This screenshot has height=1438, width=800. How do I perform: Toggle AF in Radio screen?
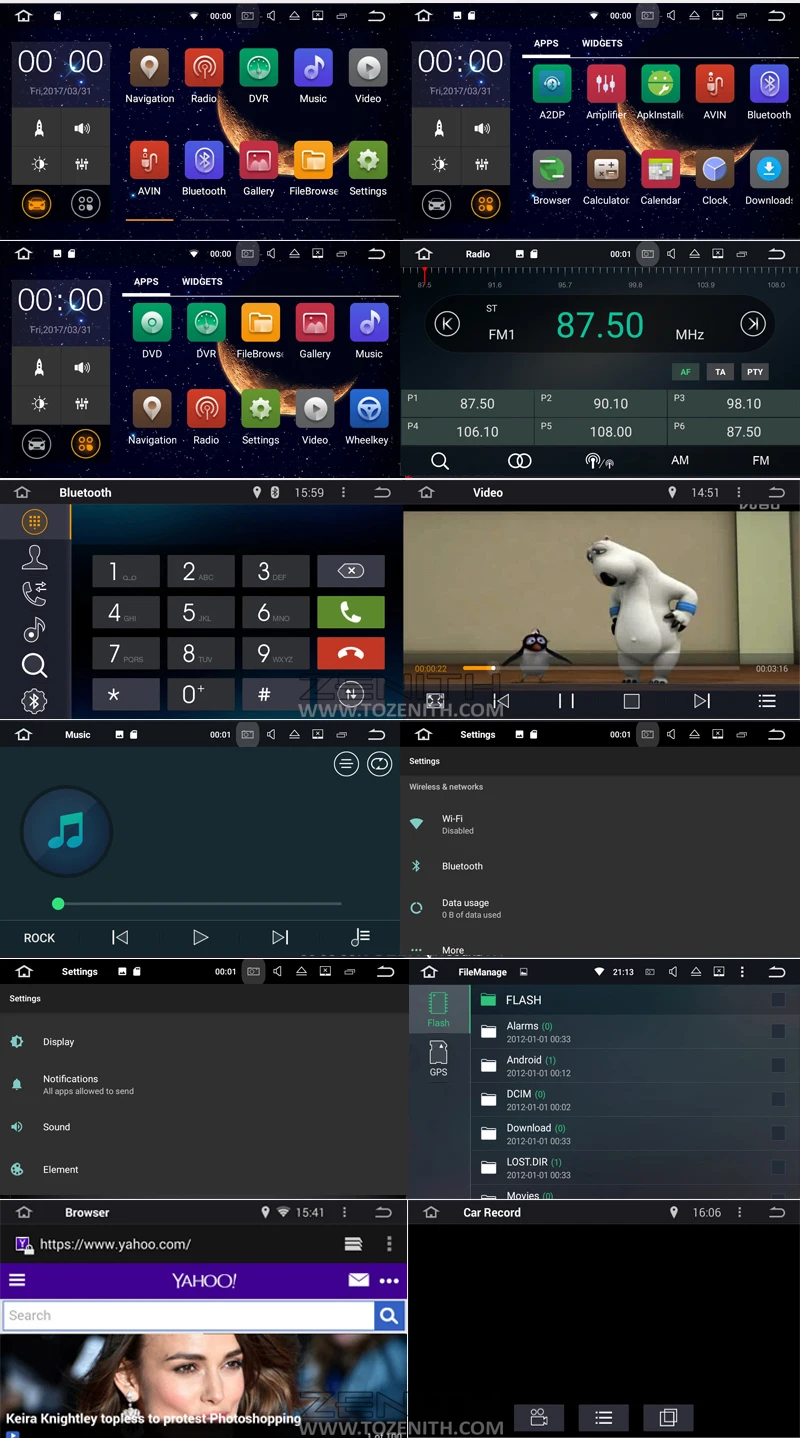685,372
